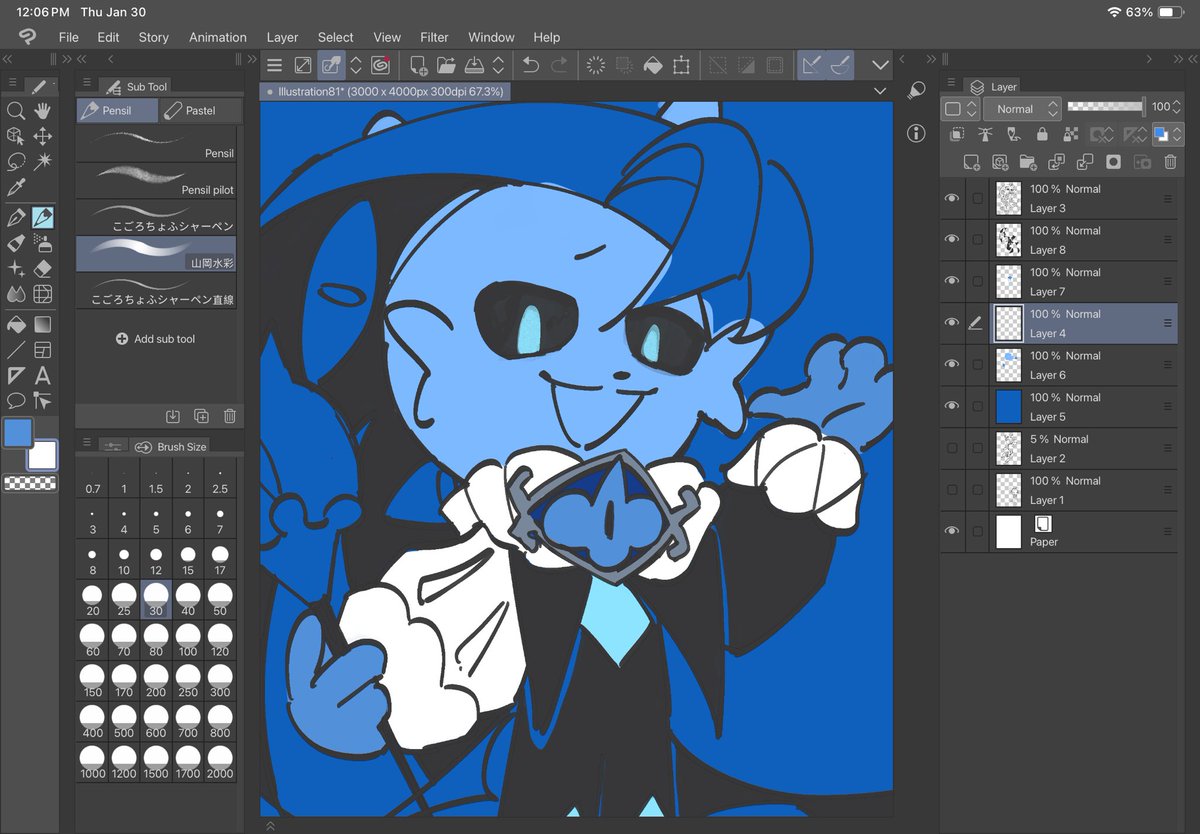
Task: Choose the 山岡水彩 brush
Action: 157,253
